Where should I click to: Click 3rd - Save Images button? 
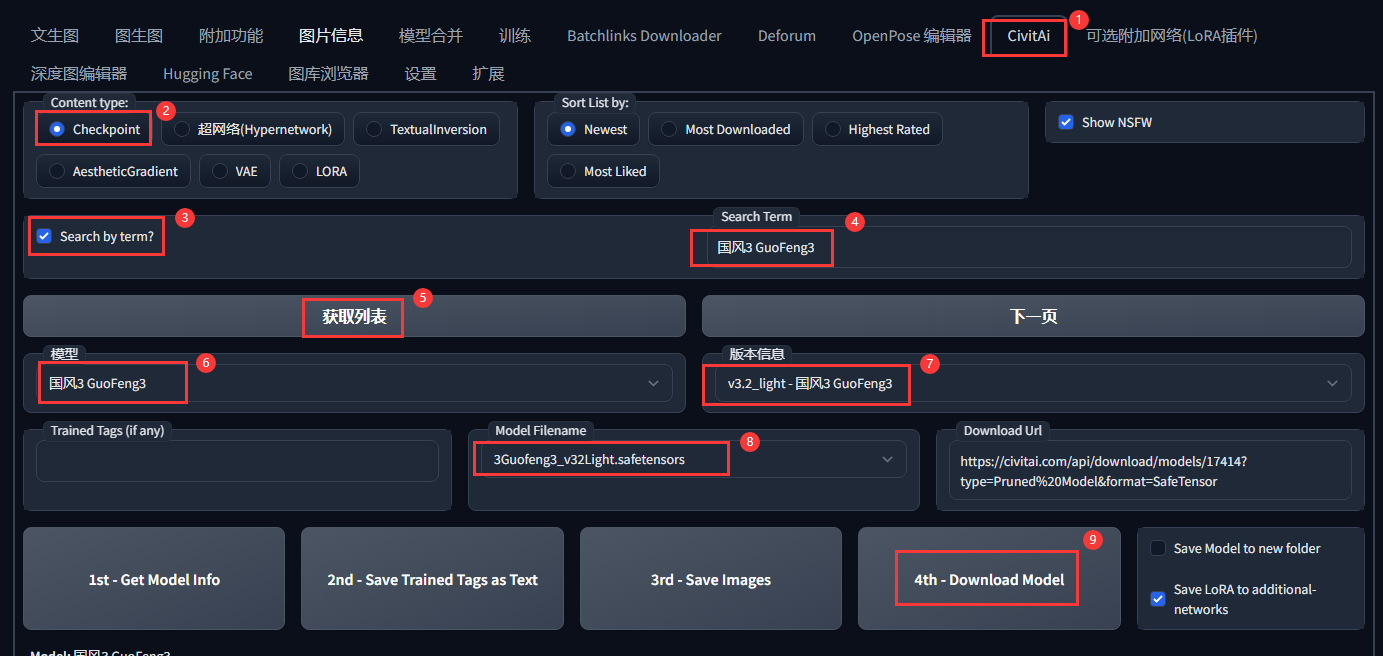click(711, 579)
